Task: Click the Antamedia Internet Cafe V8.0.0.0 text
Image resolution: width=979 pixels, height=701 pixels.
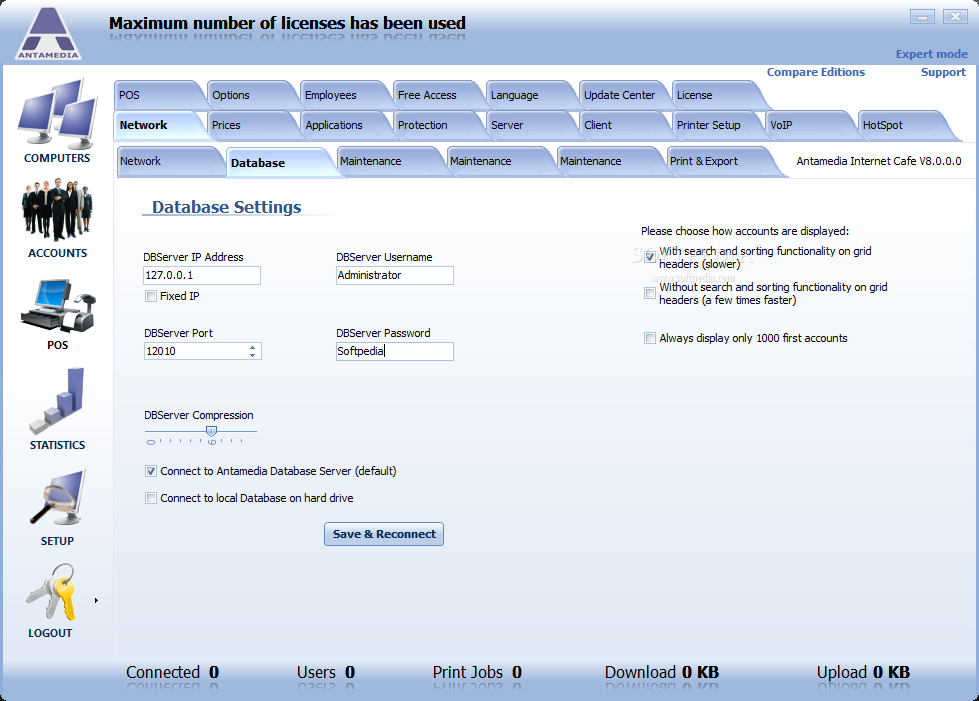Action: click(x=878, y=161)
